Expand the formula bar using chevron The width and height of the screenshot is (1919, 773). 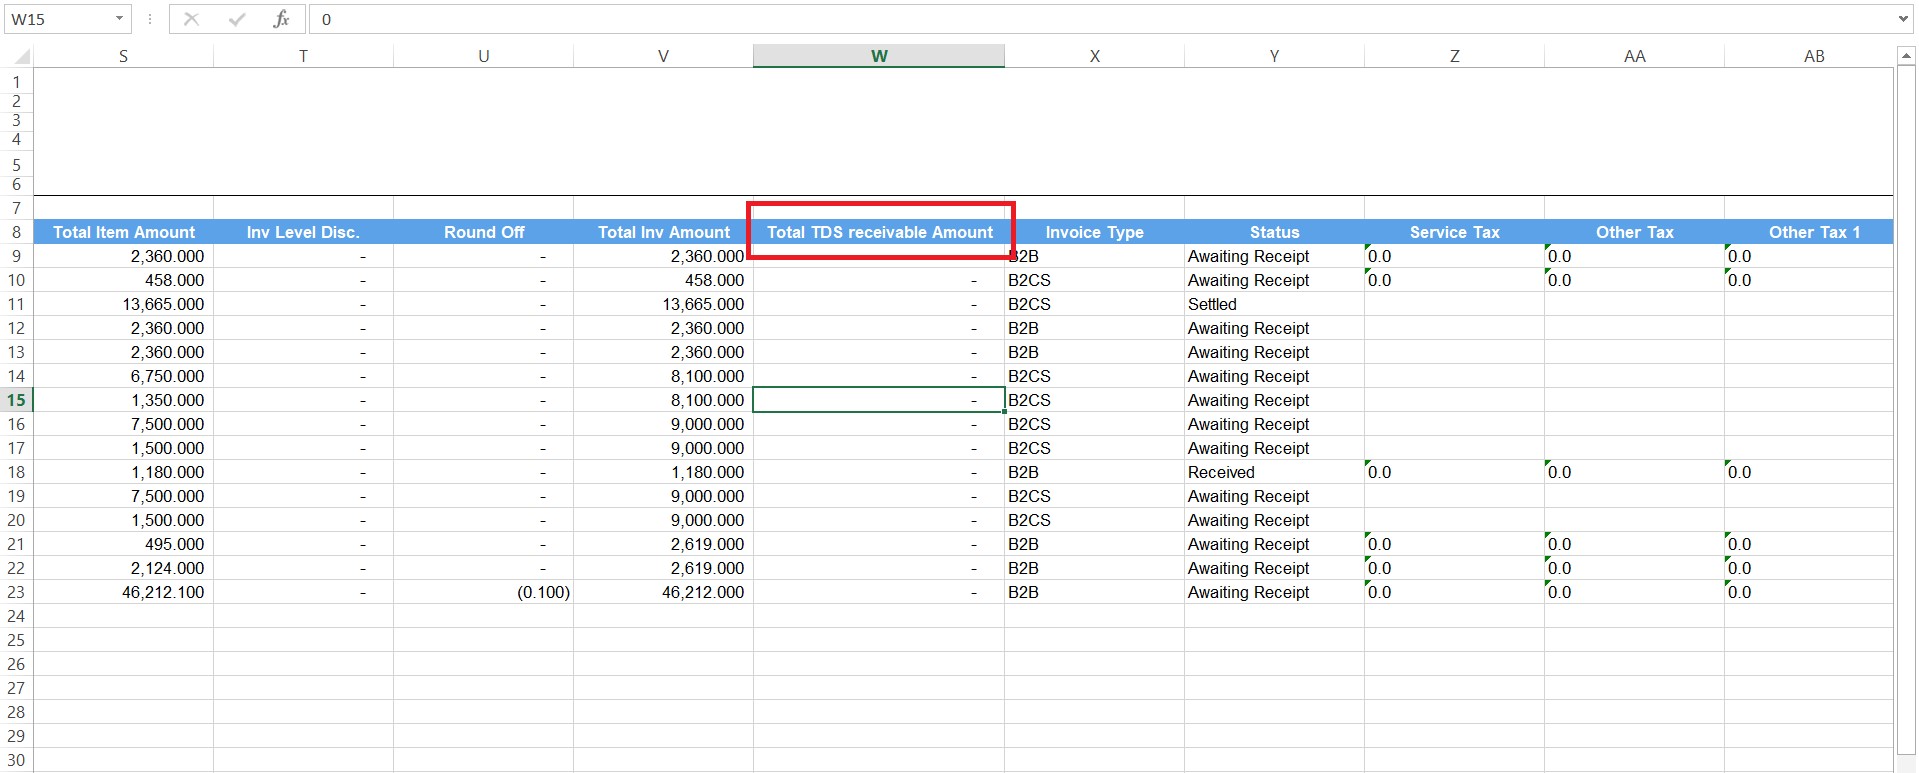pos(1903,19)
